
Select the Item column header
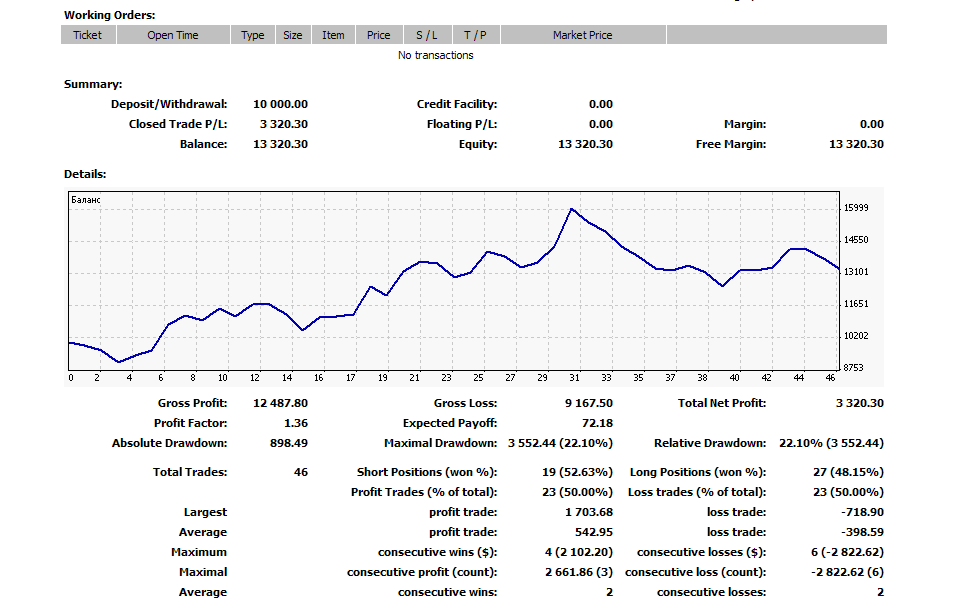click(333, 35)
